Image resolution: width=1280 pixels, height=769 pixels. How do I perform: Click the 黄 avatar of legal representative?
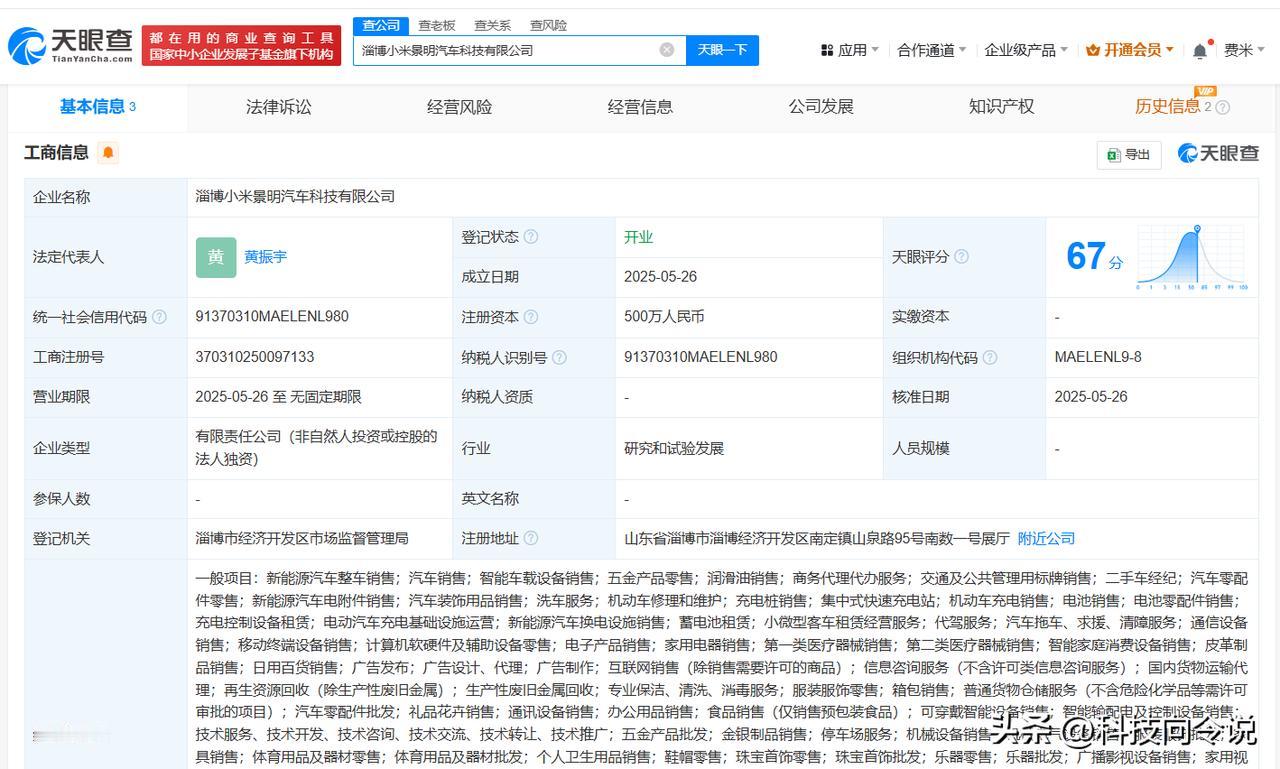216,257
